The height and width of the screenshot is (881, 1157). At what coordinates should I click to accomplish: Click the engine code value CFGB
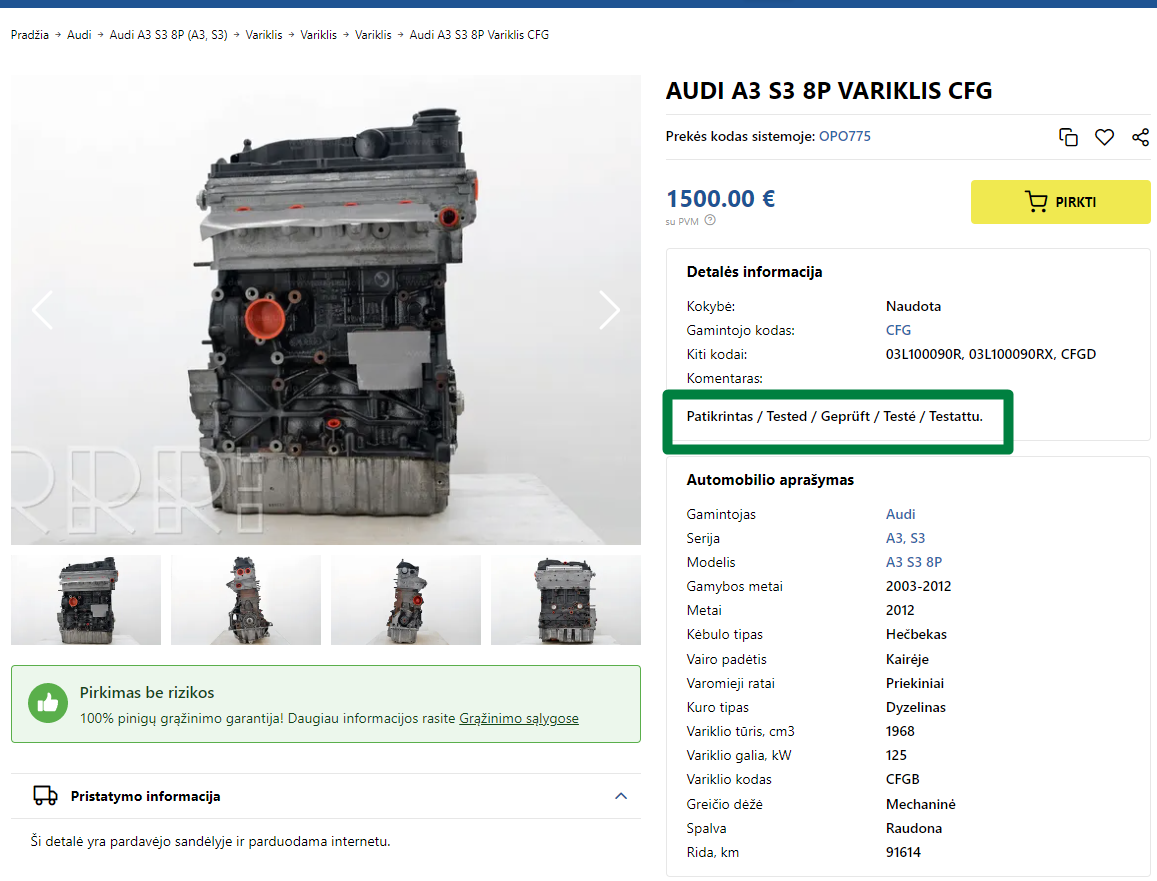[x=902, y=779]
